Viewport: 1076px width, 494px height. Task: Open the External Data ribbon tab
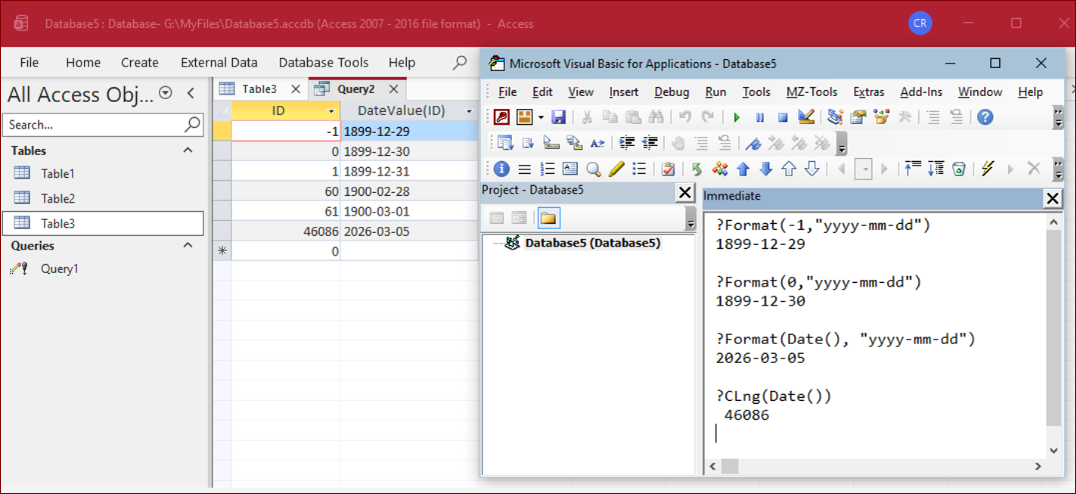click(x=219, y=62)
